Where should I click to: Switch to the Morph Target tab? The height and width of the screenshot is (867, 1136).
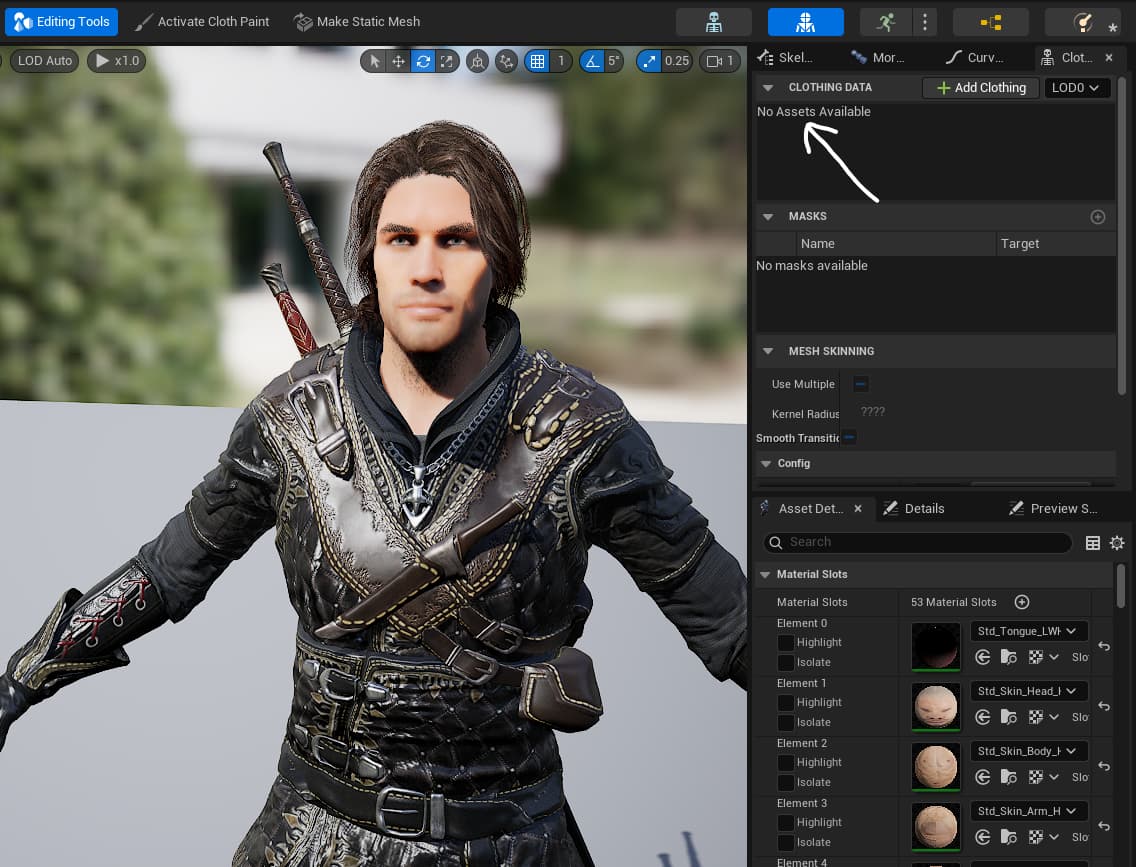[878, 57]
